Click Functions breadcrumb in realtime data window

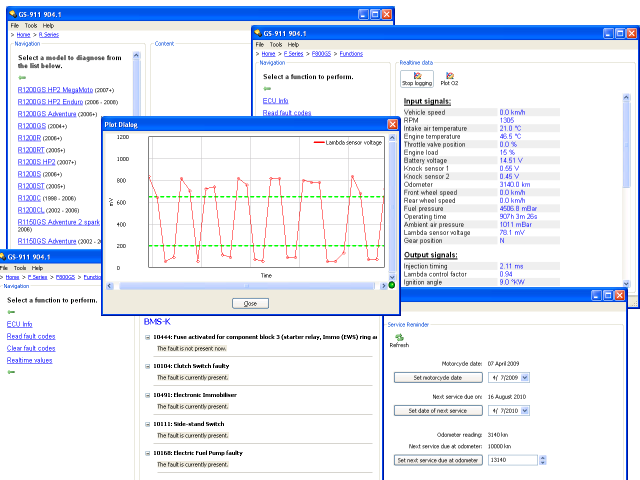click(x=351, y=54)
